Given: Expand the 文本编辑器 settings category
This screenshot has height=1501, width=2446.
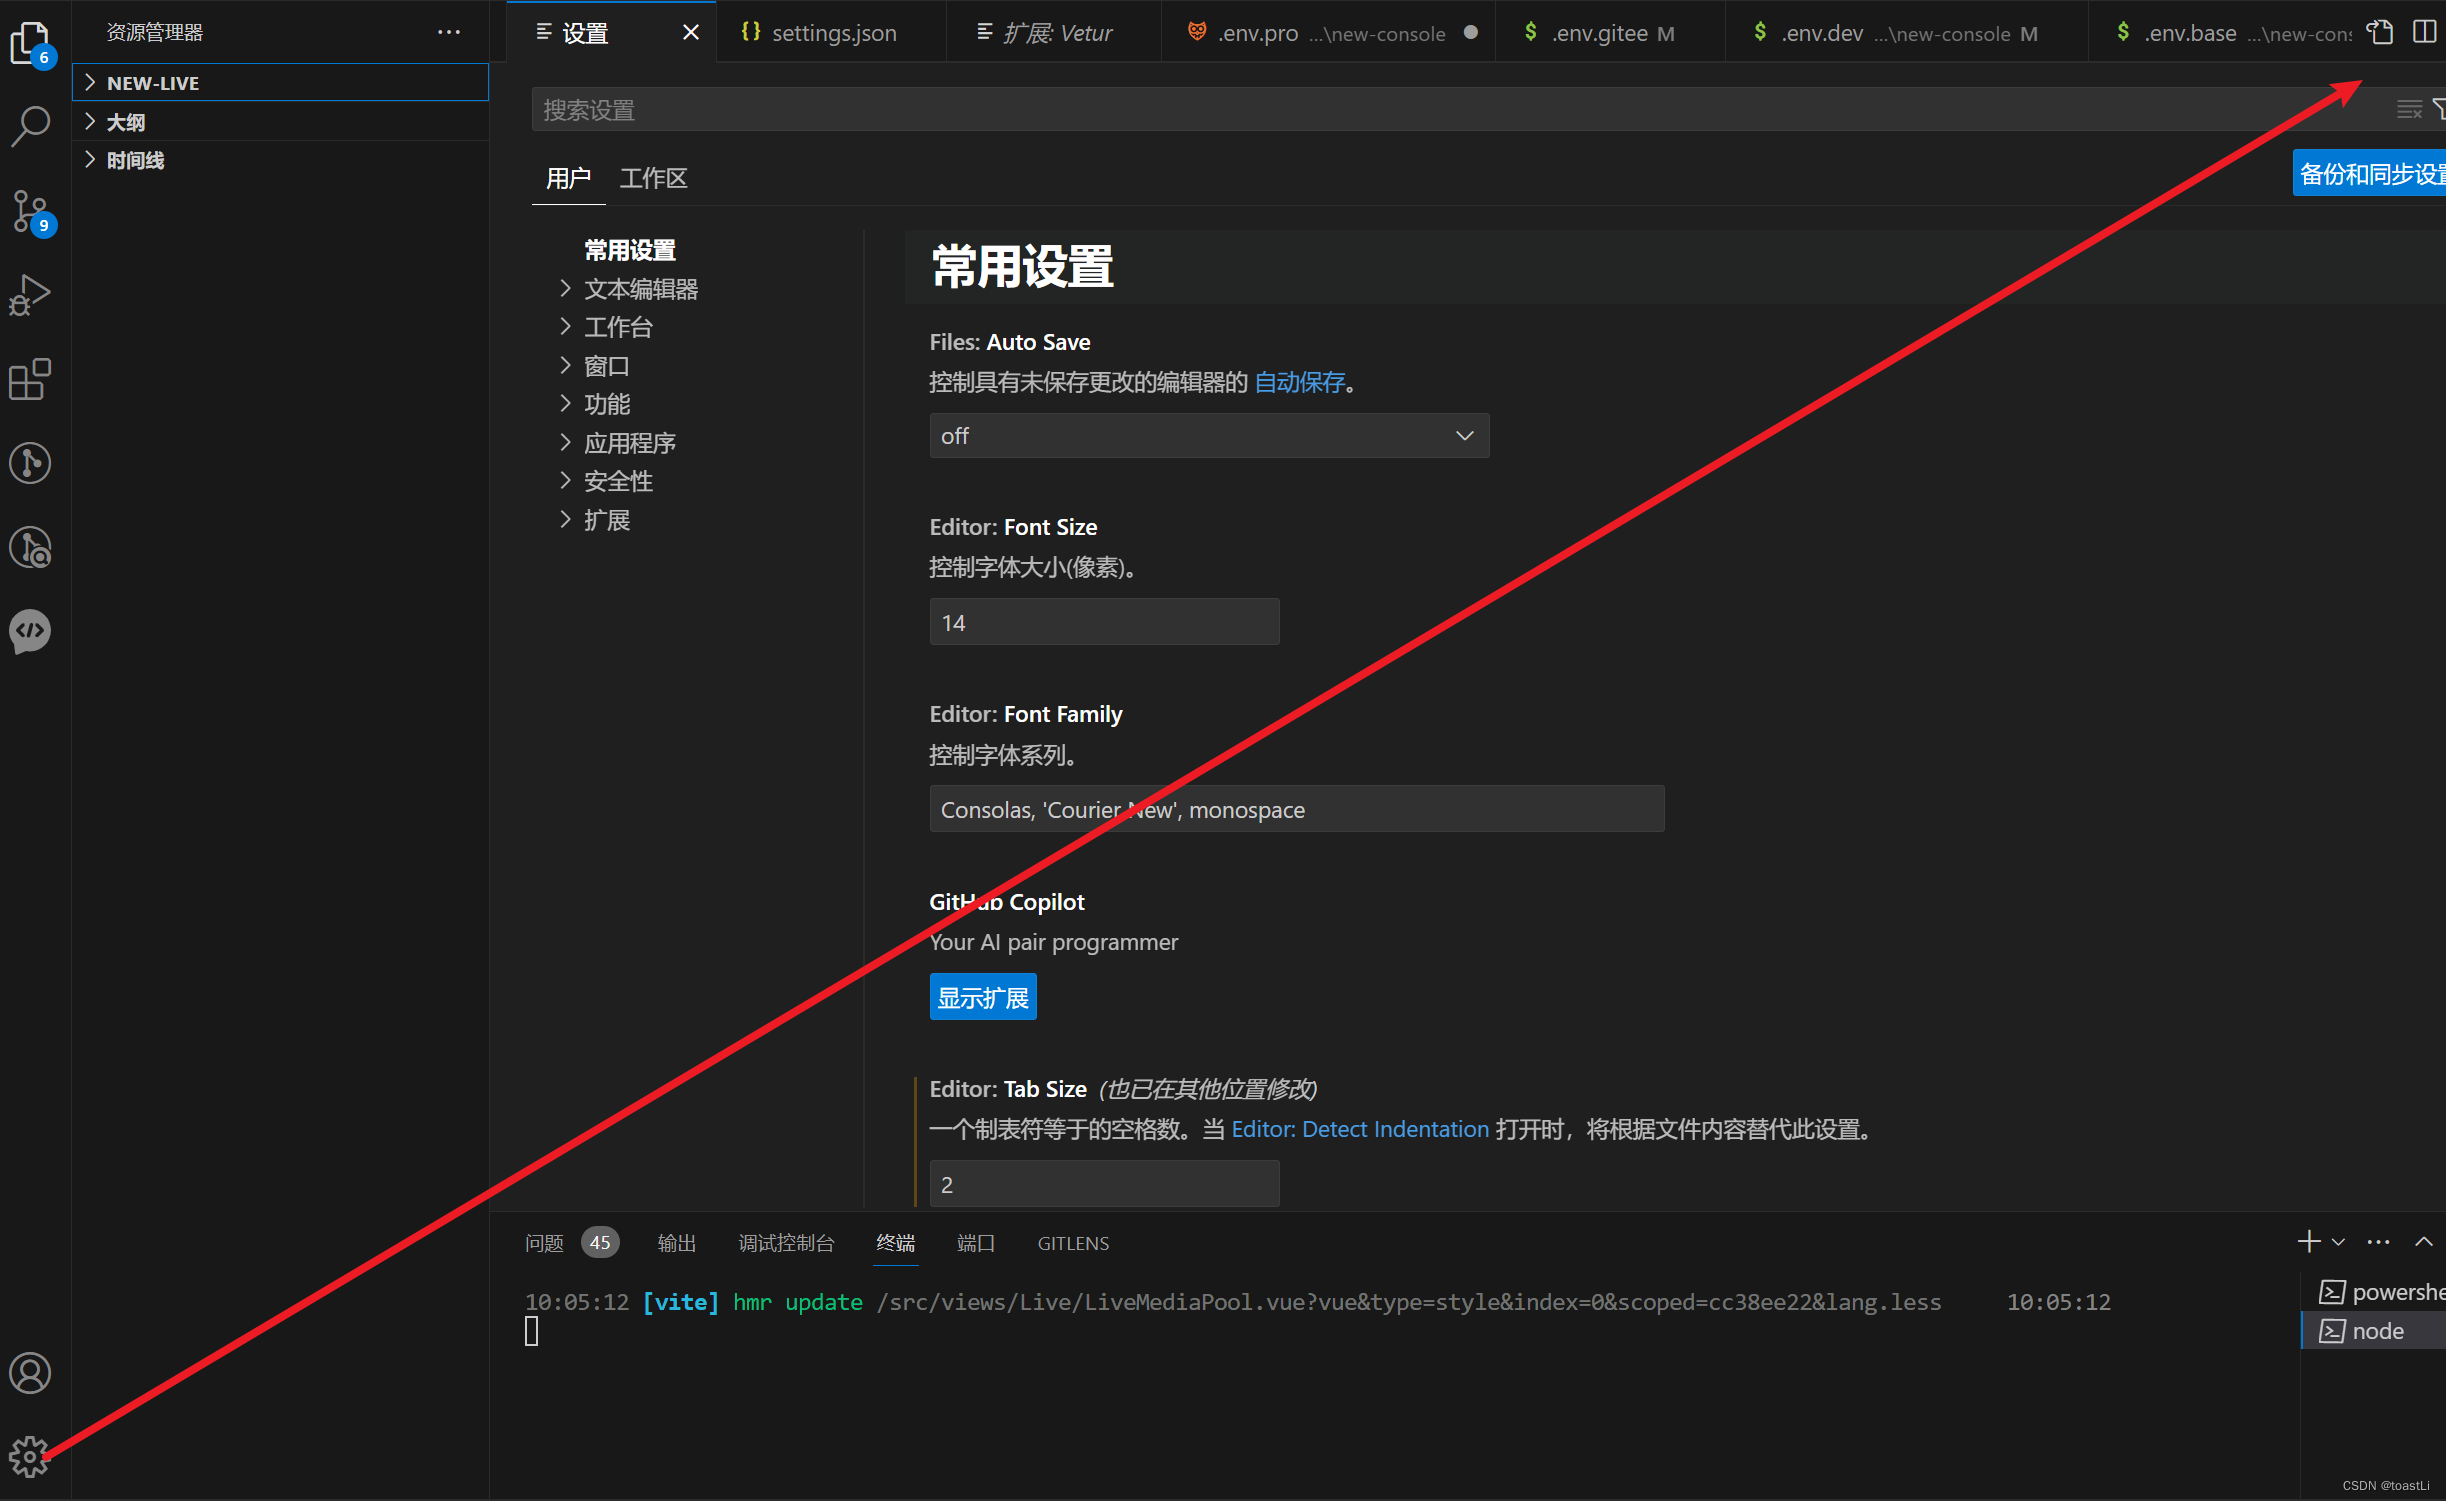Looking at the screenshot, I should 641,289.
